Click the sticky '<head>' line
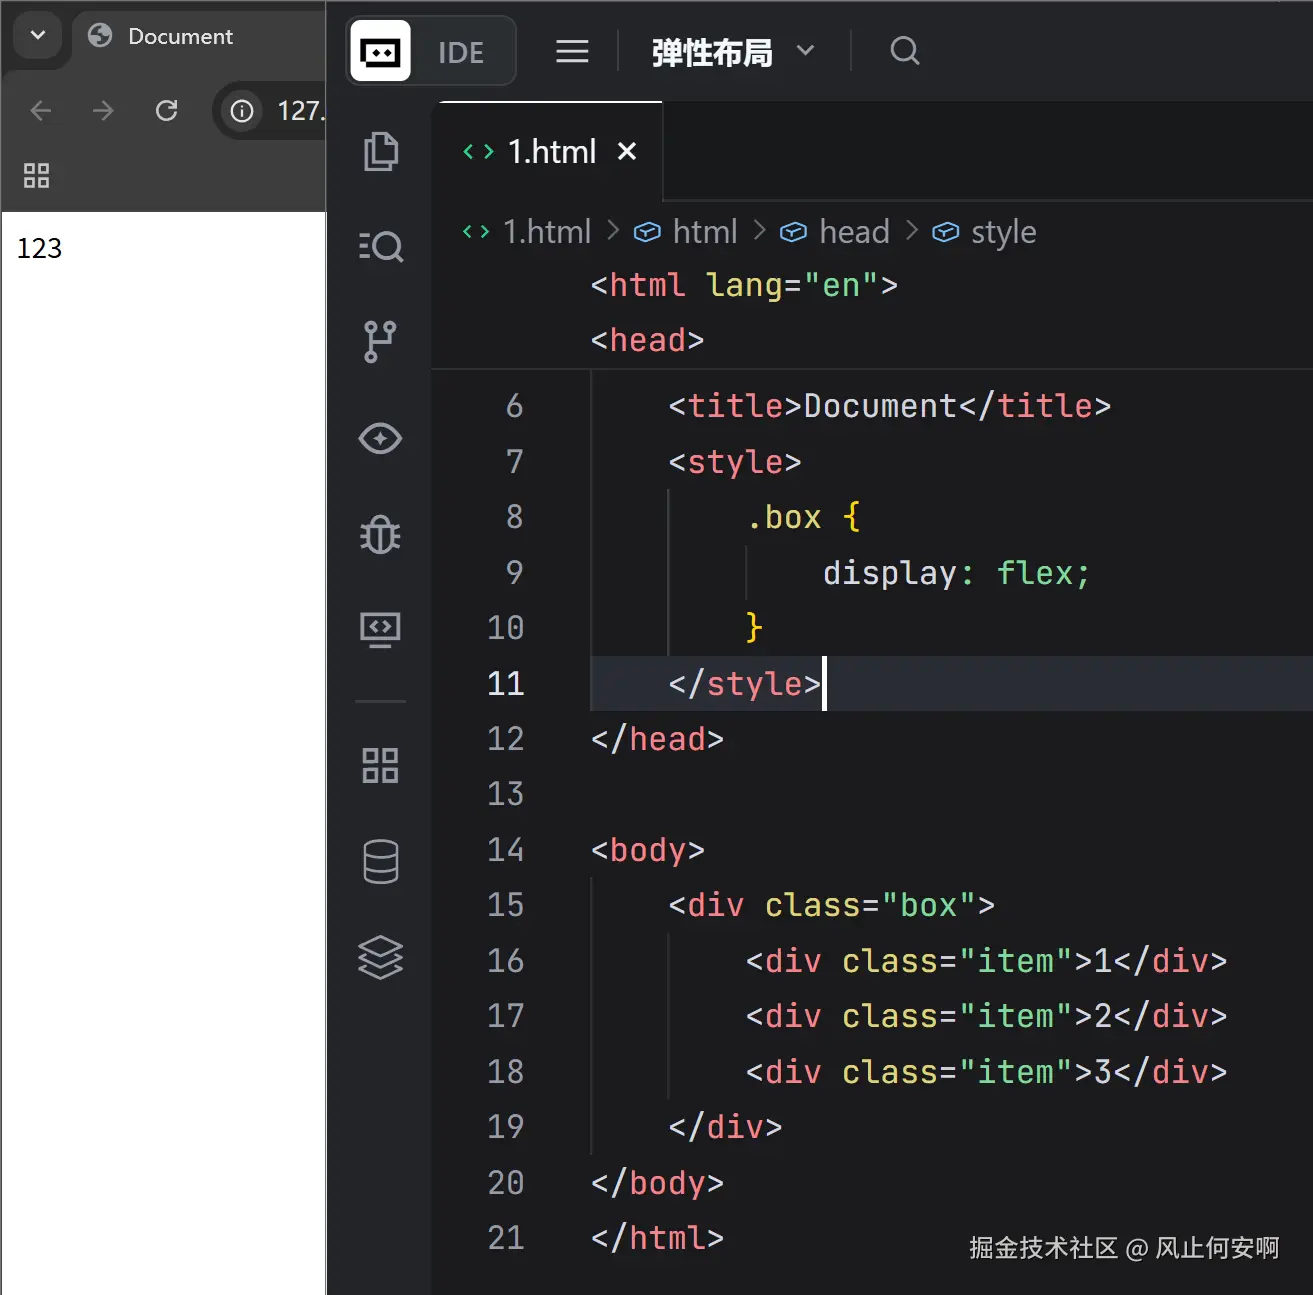The width and height of the screenshot is (1313, 1295). click(x=648, y=340)
